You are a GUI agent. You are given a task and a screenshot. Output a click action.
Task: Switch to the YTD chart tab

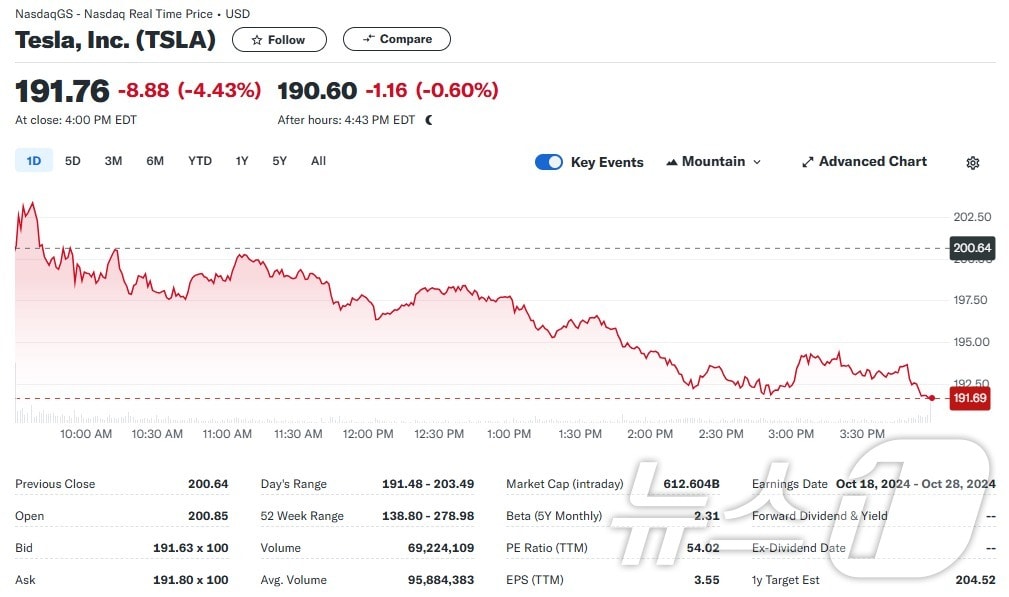coord(199,160)
